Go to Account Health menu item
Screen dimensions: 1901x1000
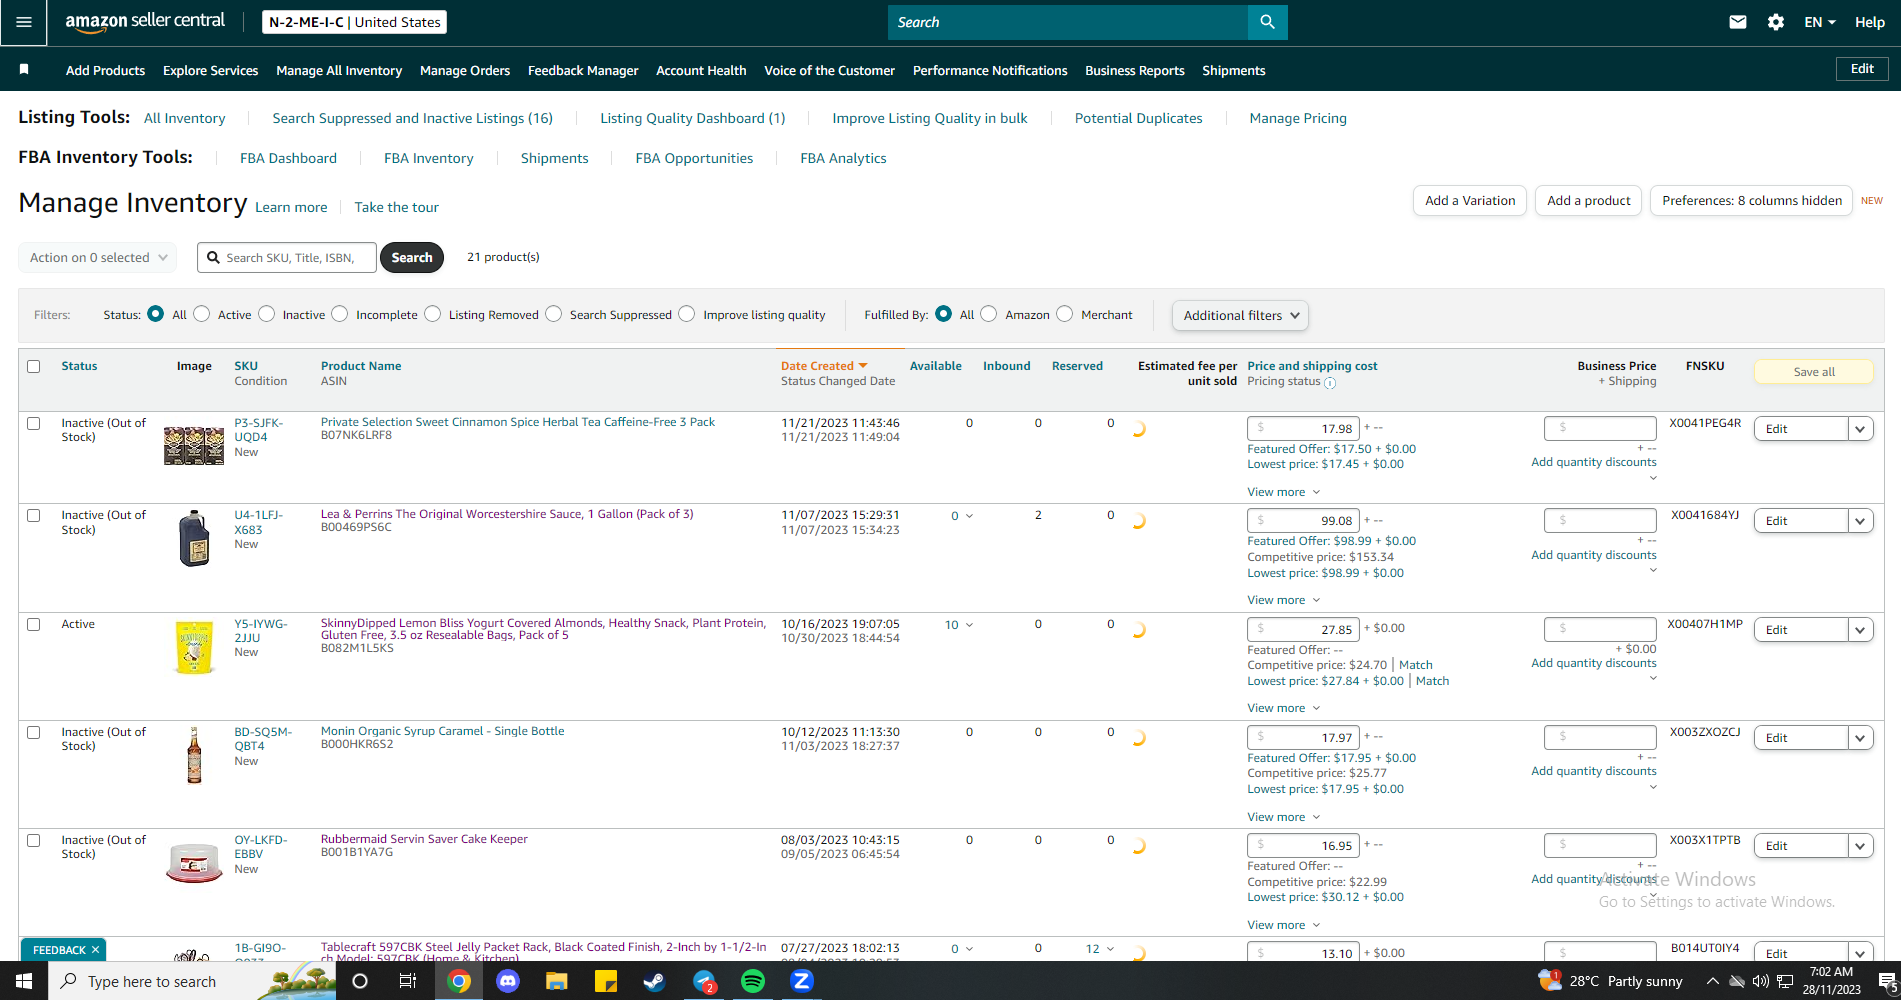[x=701, y=70]
